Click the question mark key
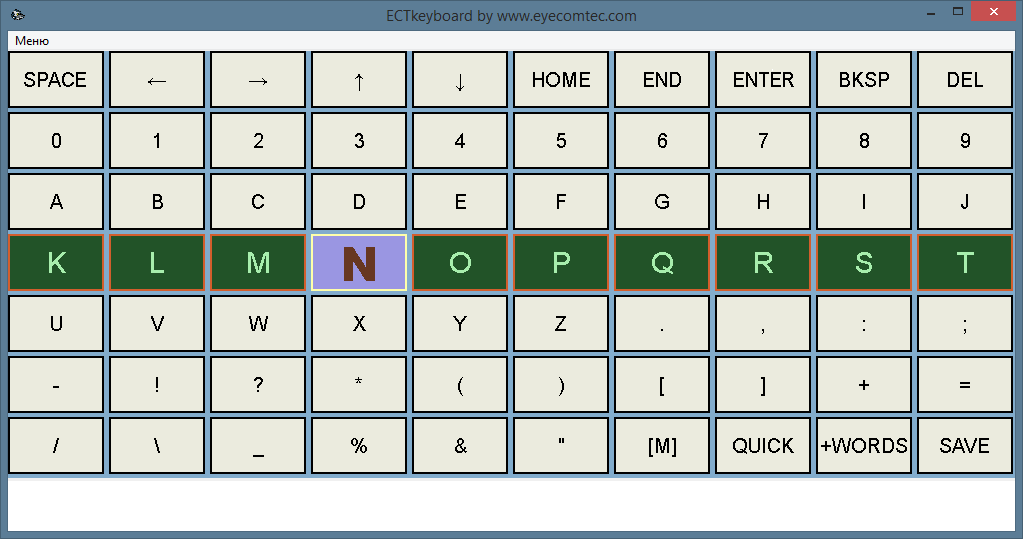Screen dimensions: 1023x539 (258, 384)
